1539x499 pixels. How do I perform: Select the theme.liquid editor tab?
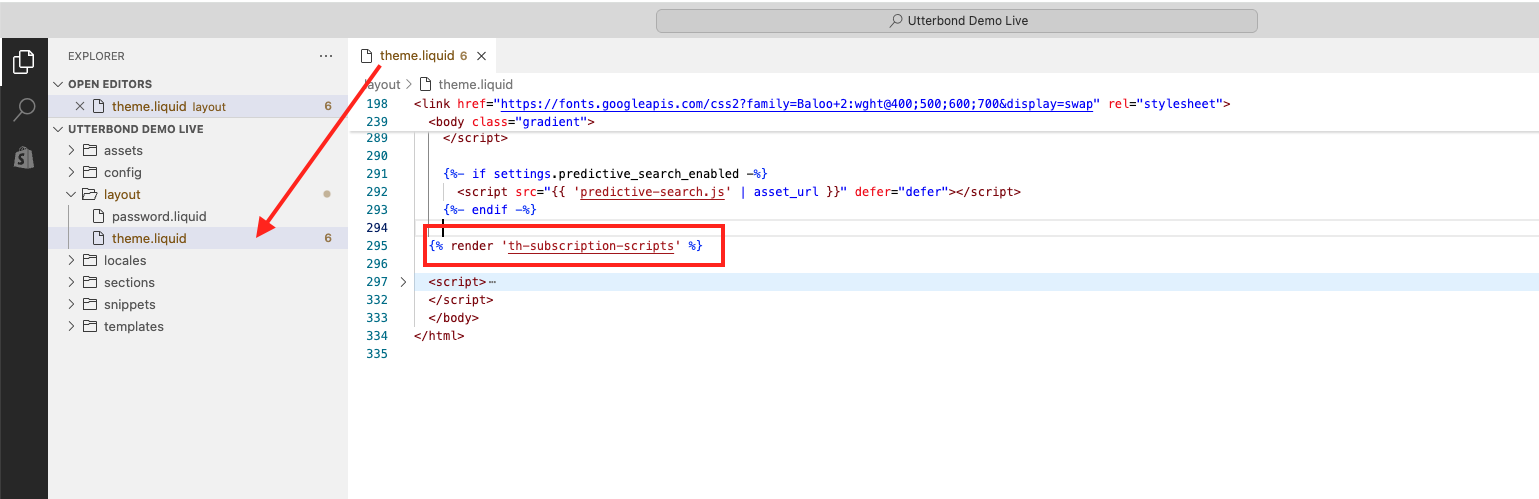tap(421, 56)
